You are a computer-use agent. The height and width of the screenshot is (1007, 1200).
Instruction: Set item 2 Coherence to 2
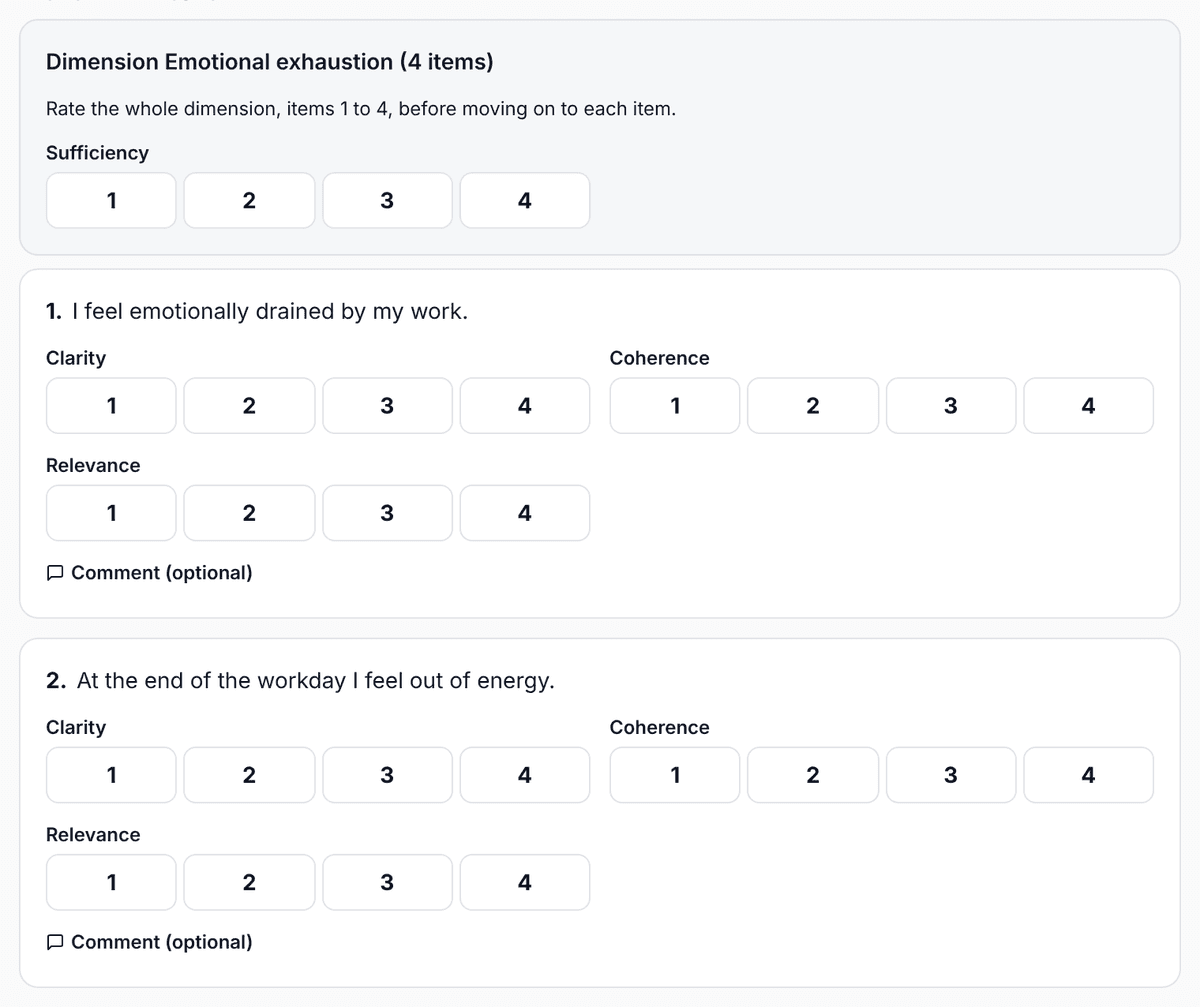click(813, 775)
